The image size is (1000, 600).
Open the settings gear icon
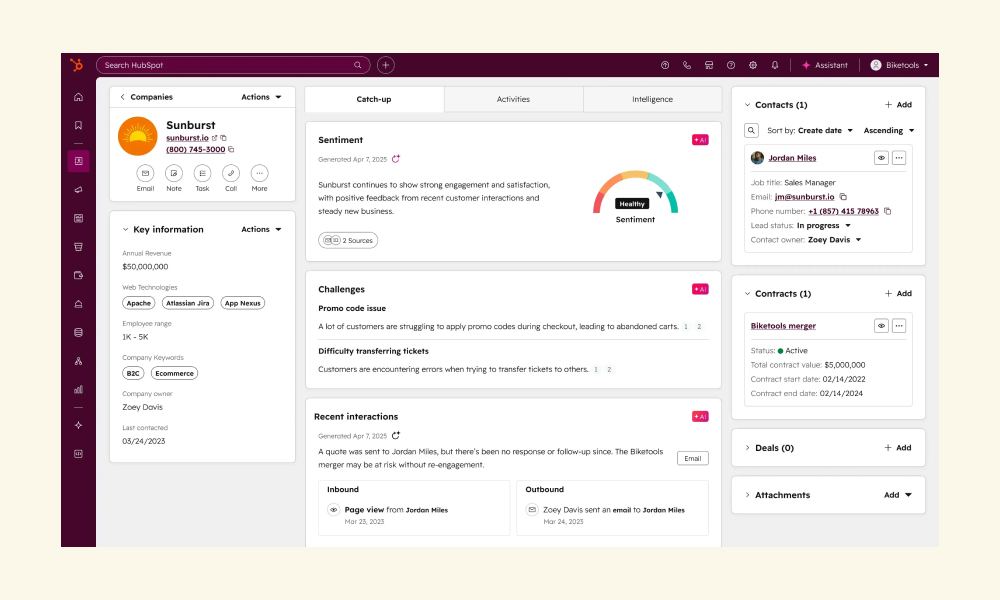point(753,65)
